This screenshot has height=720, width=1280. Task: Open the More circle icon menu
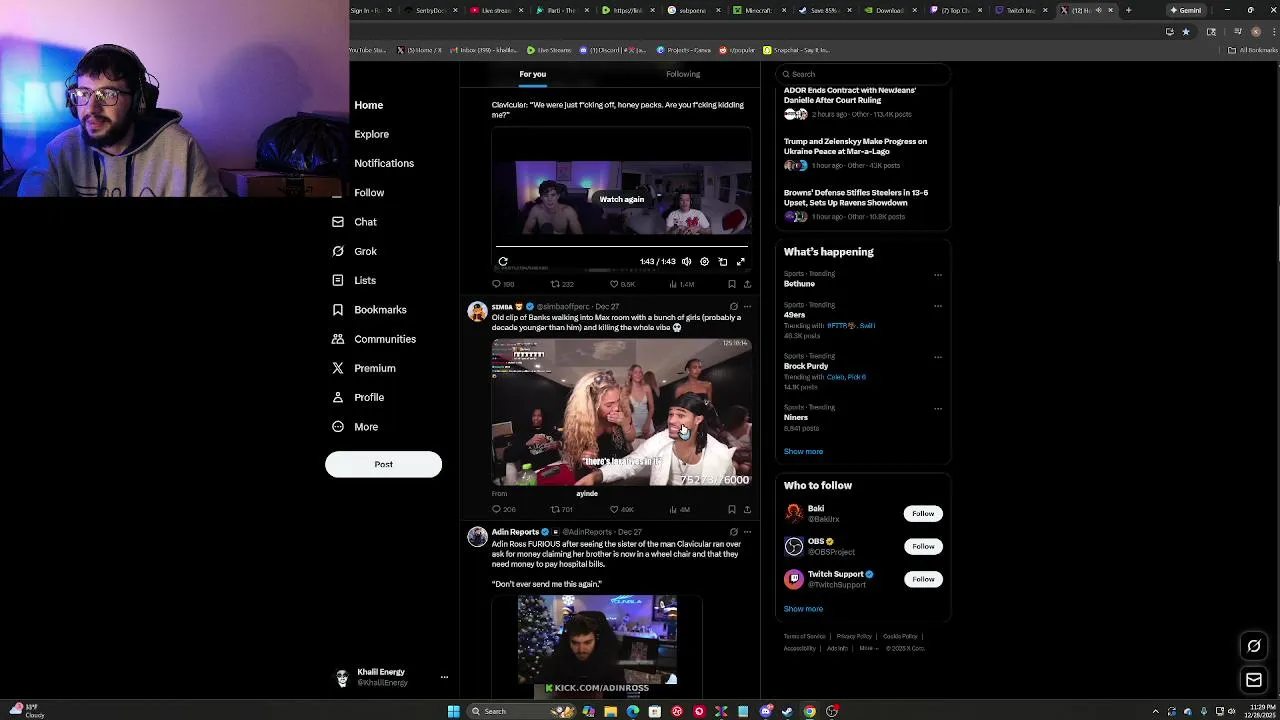tap(338, 427)
